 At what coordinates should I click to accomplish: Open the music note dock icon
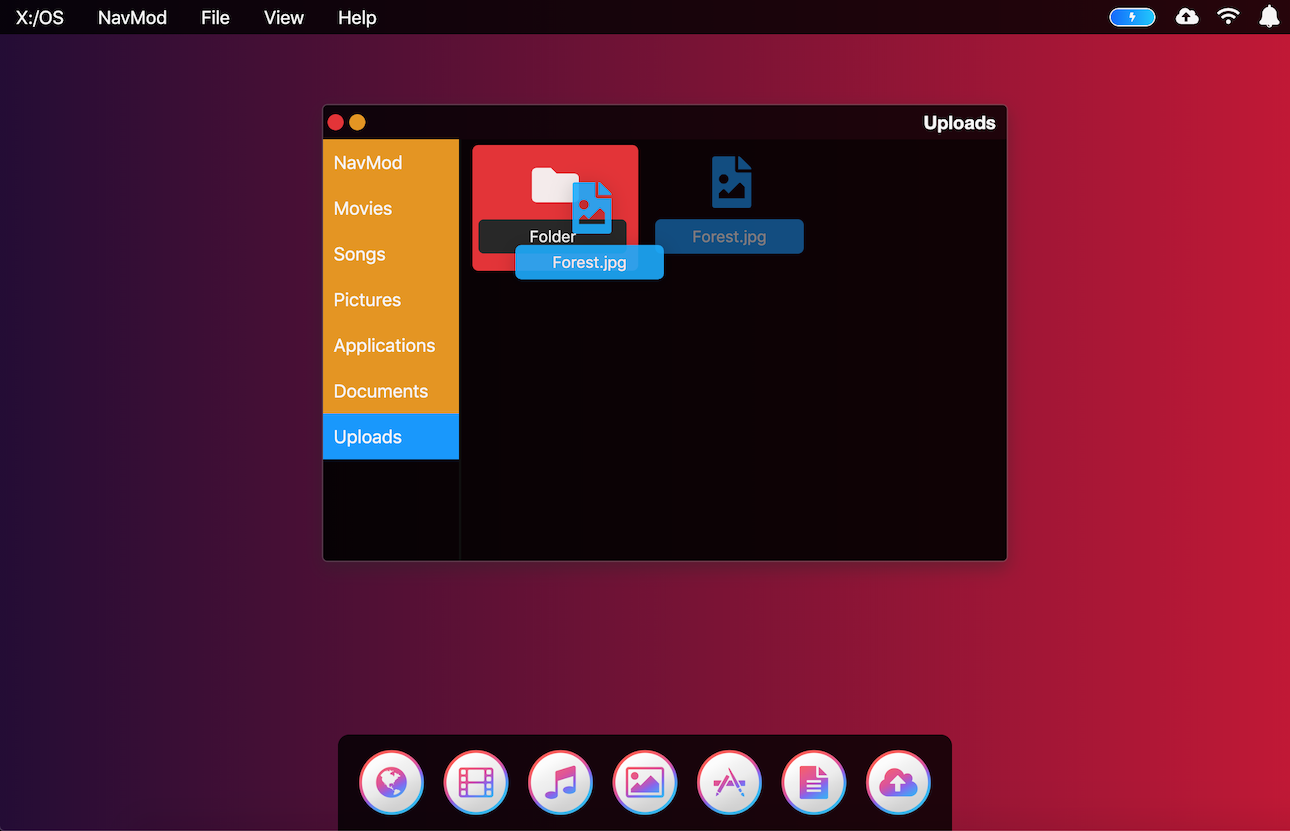point(560,782)
